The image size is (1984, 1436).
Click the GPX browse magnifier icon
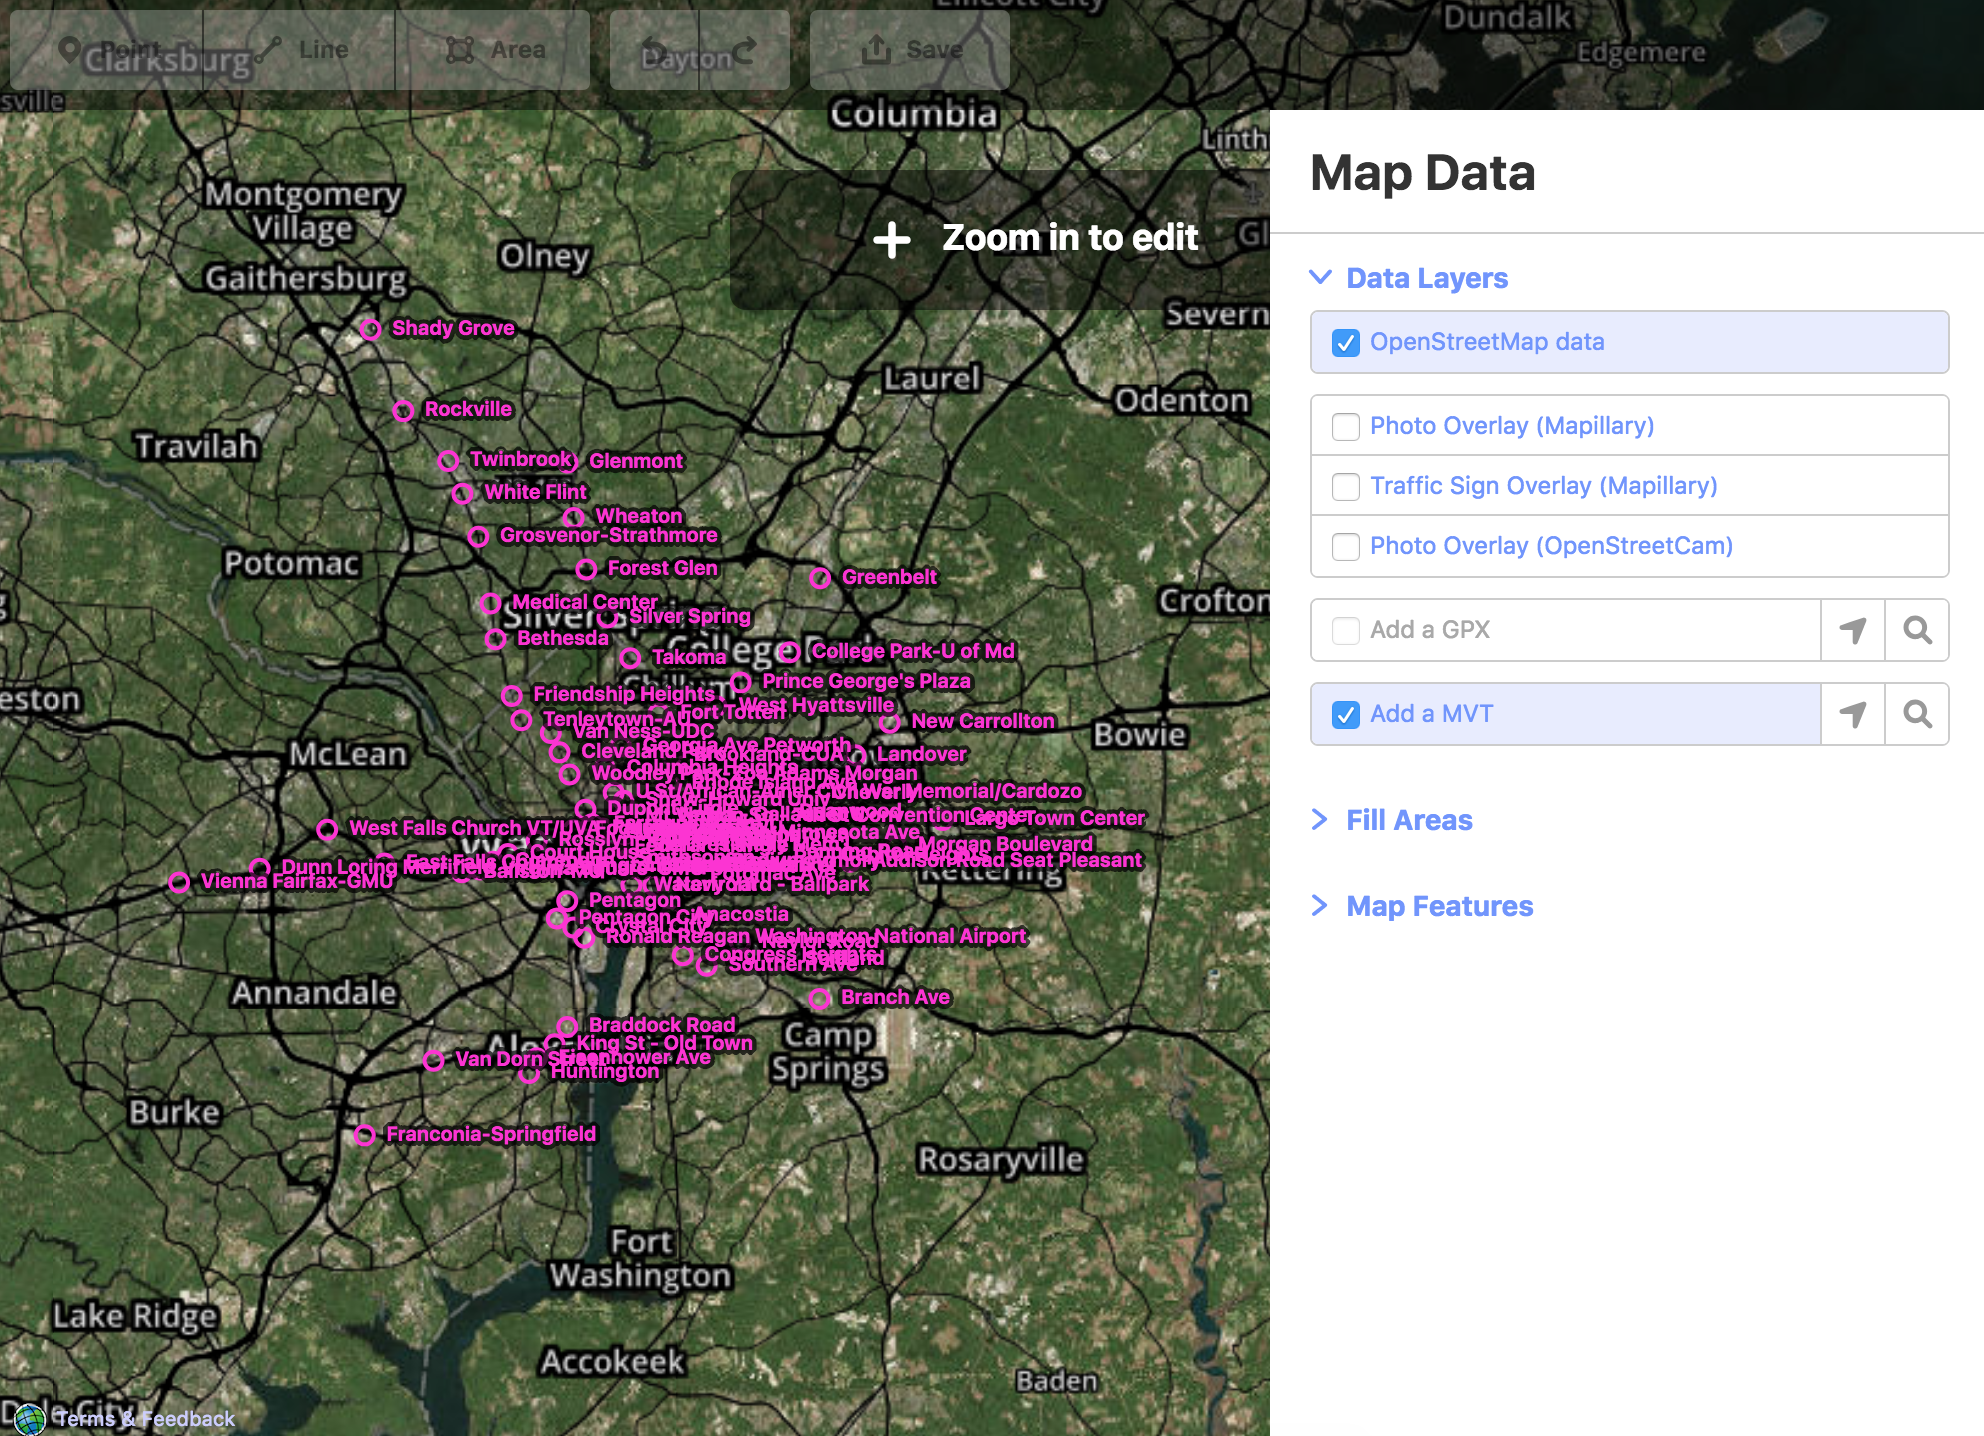(1917, 630)
